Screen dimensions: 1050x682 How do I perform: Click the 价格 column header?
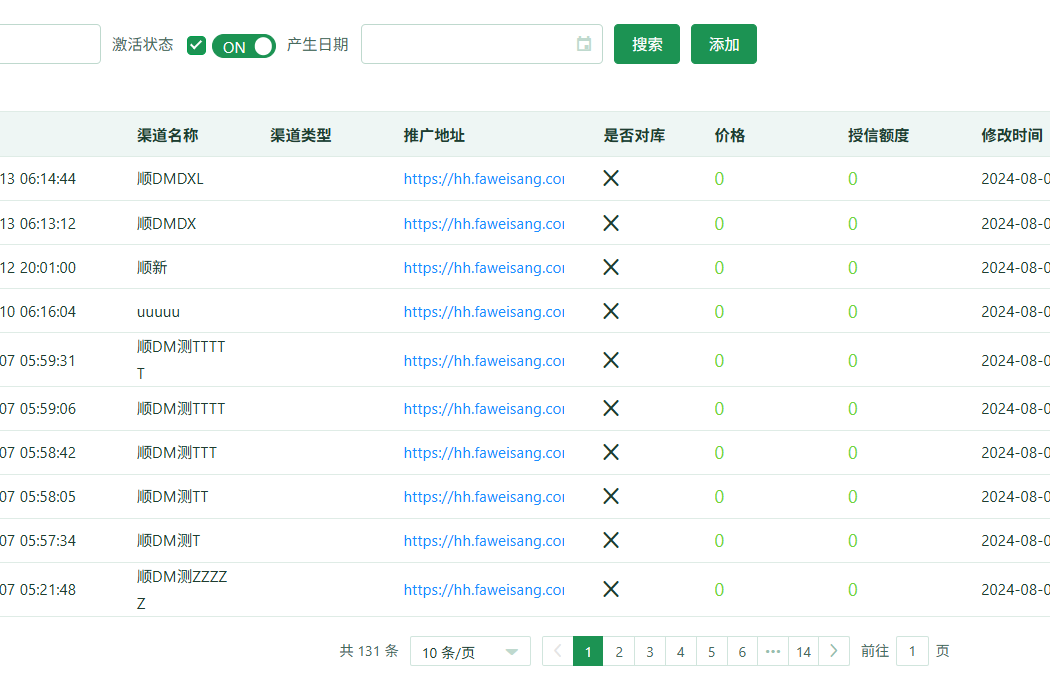(730, 135)
